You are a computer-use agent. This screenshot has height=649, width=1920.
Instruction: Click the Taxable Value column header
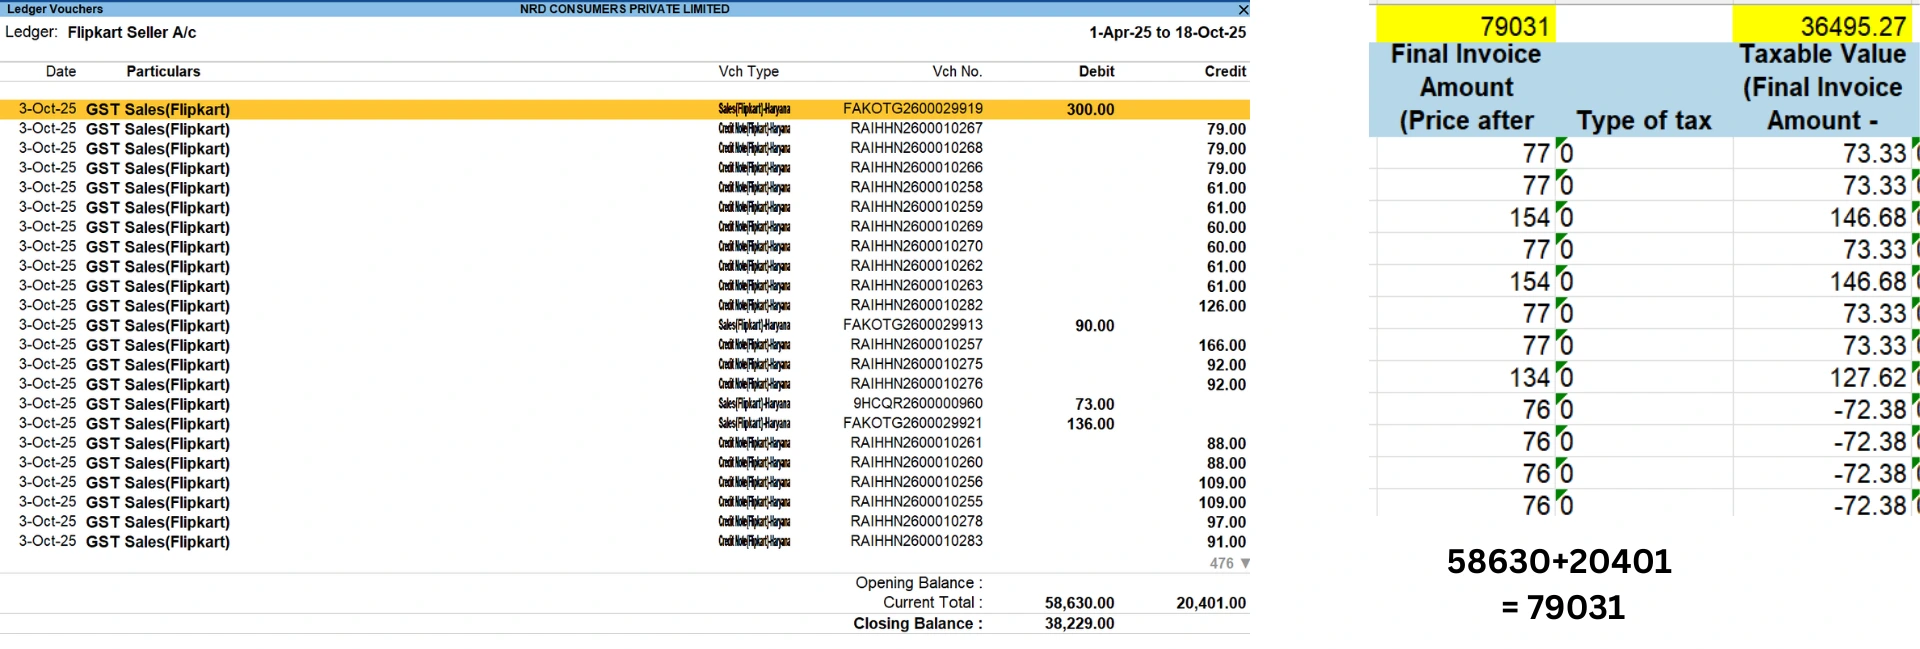pos(1823,88)
